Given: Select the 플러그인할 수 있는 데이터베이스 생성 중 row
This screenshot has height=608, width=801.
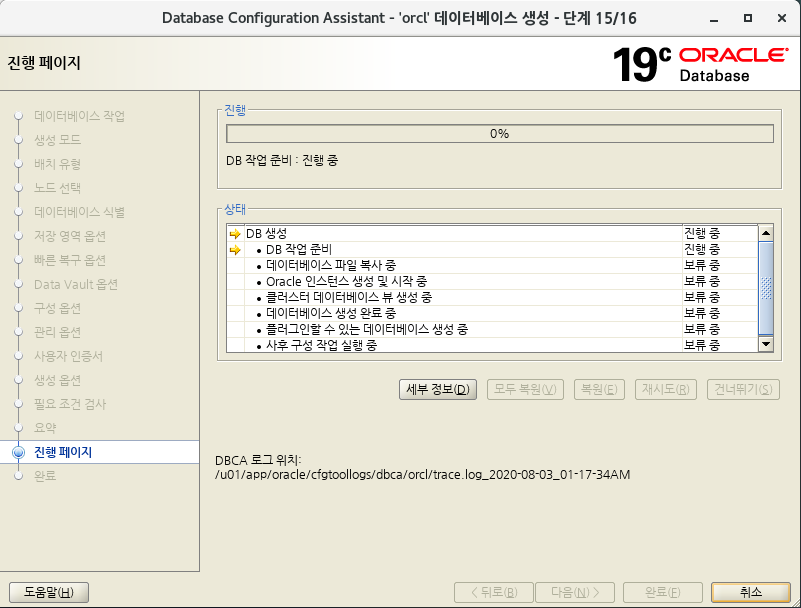Looking at the screenshot, I should coord(492,329).
